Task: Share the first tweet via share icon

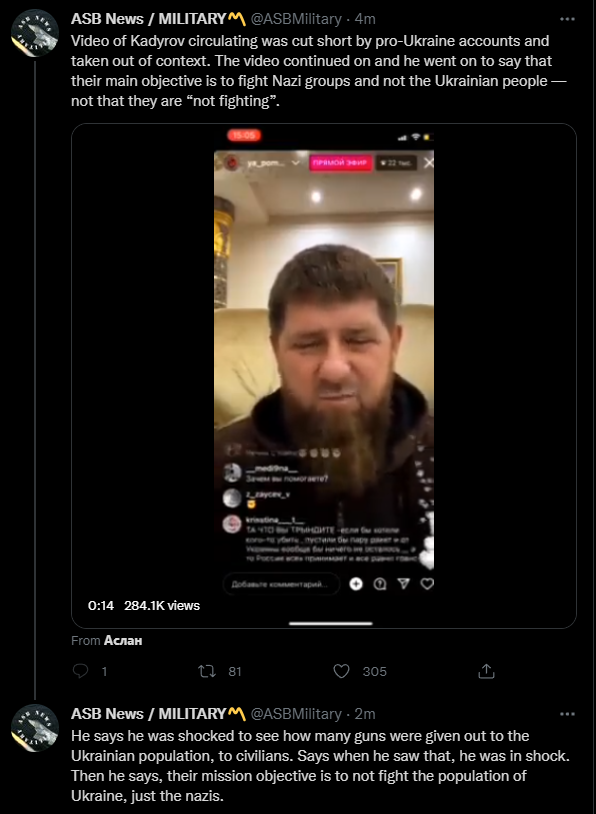Action: coord(486,671)
